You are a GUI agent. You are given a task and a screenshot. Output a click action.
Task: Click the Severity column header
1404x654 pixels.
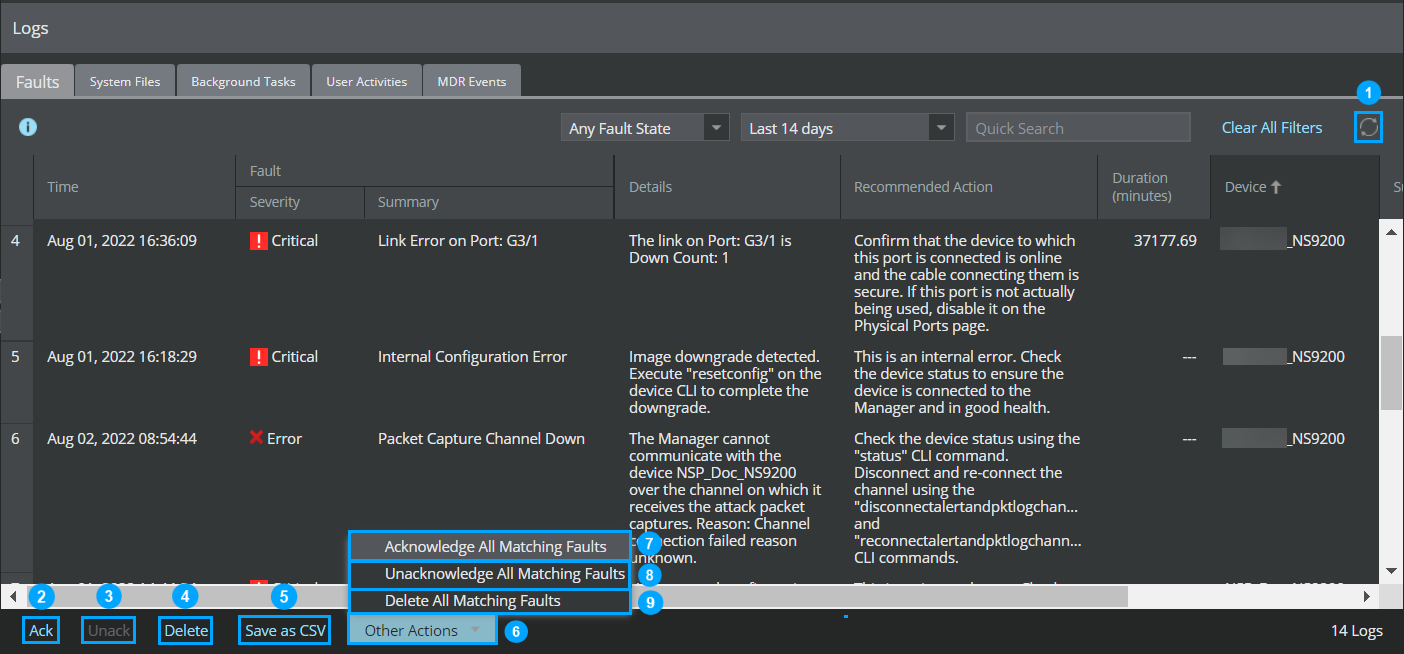pos(300,202)
